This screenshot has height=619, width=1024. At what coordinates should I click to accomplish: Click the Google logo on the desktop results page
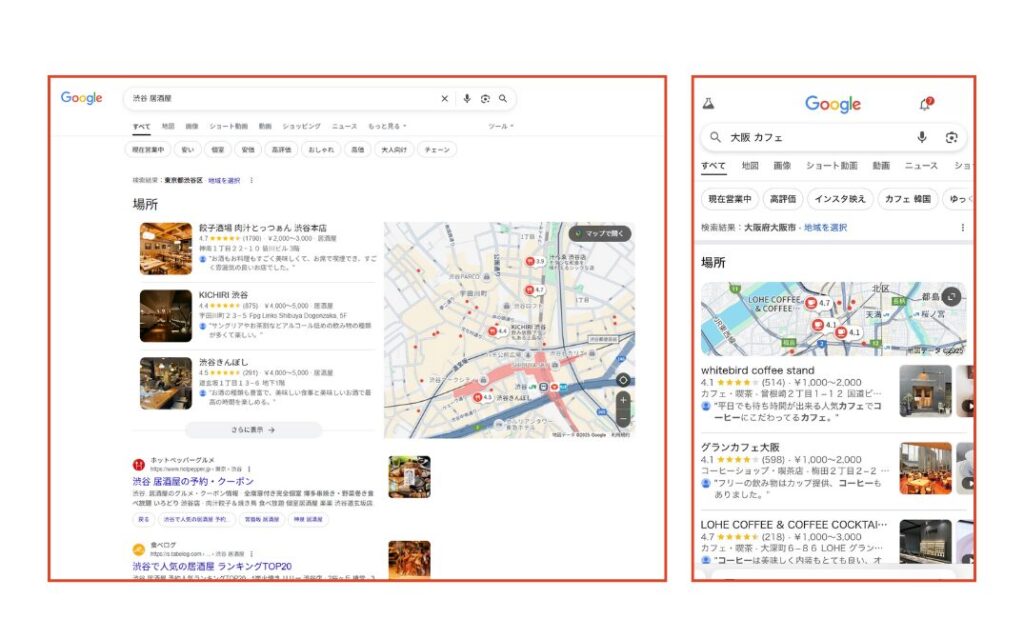(x=82, y=98)
